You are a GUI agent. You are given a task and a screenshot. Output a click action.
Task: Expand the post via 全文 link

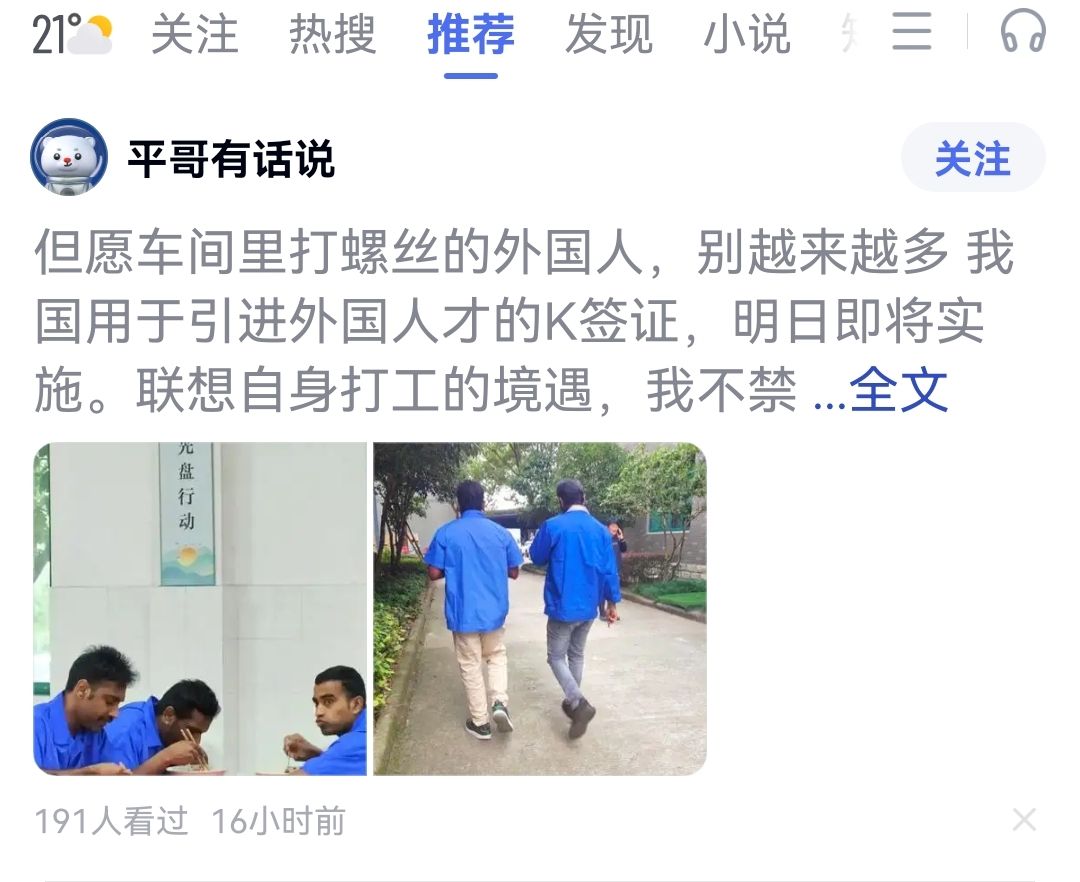(x=898, y=390)
